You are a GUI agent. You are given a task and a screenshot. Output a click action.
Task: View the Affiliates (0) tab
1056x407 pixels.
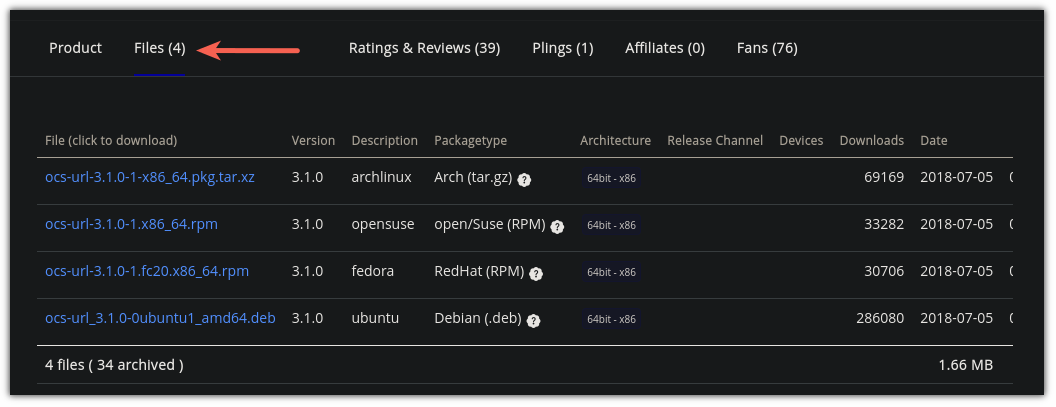[665, 48]
